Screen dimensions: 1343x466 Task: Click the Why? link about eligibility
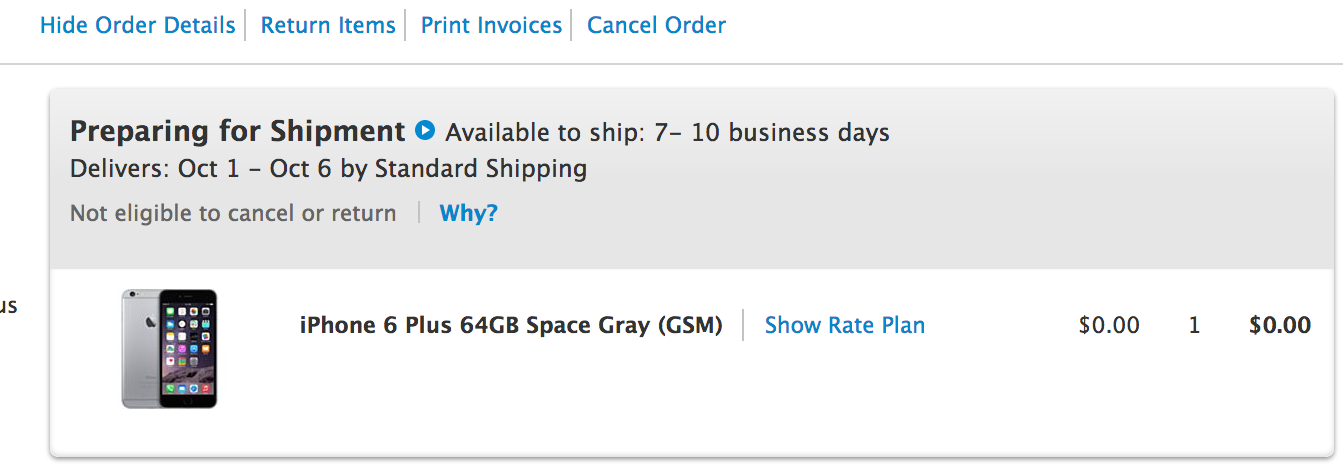[468, 213]
